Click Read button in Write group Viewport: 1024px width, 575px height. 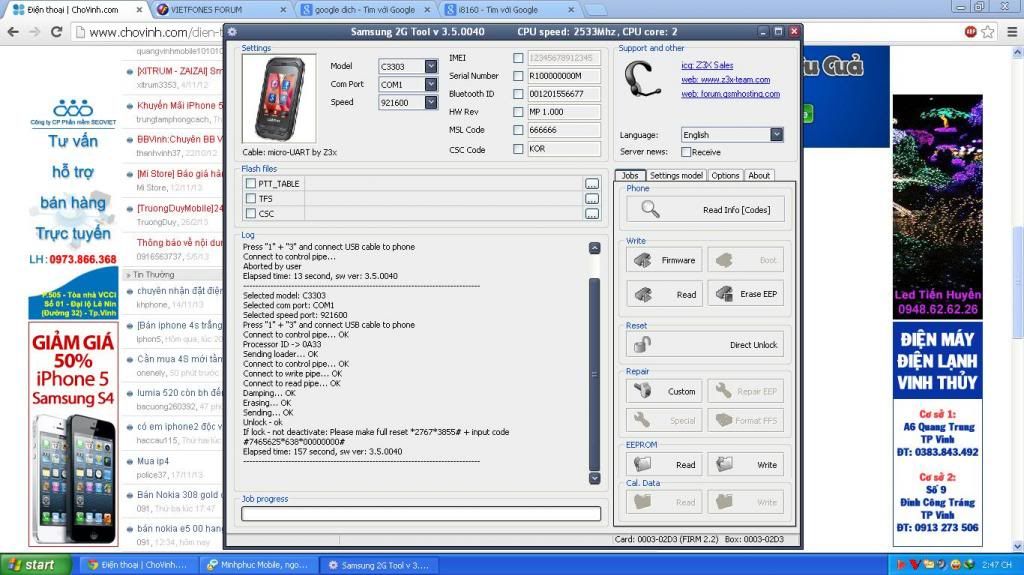[x=664, y=294]
